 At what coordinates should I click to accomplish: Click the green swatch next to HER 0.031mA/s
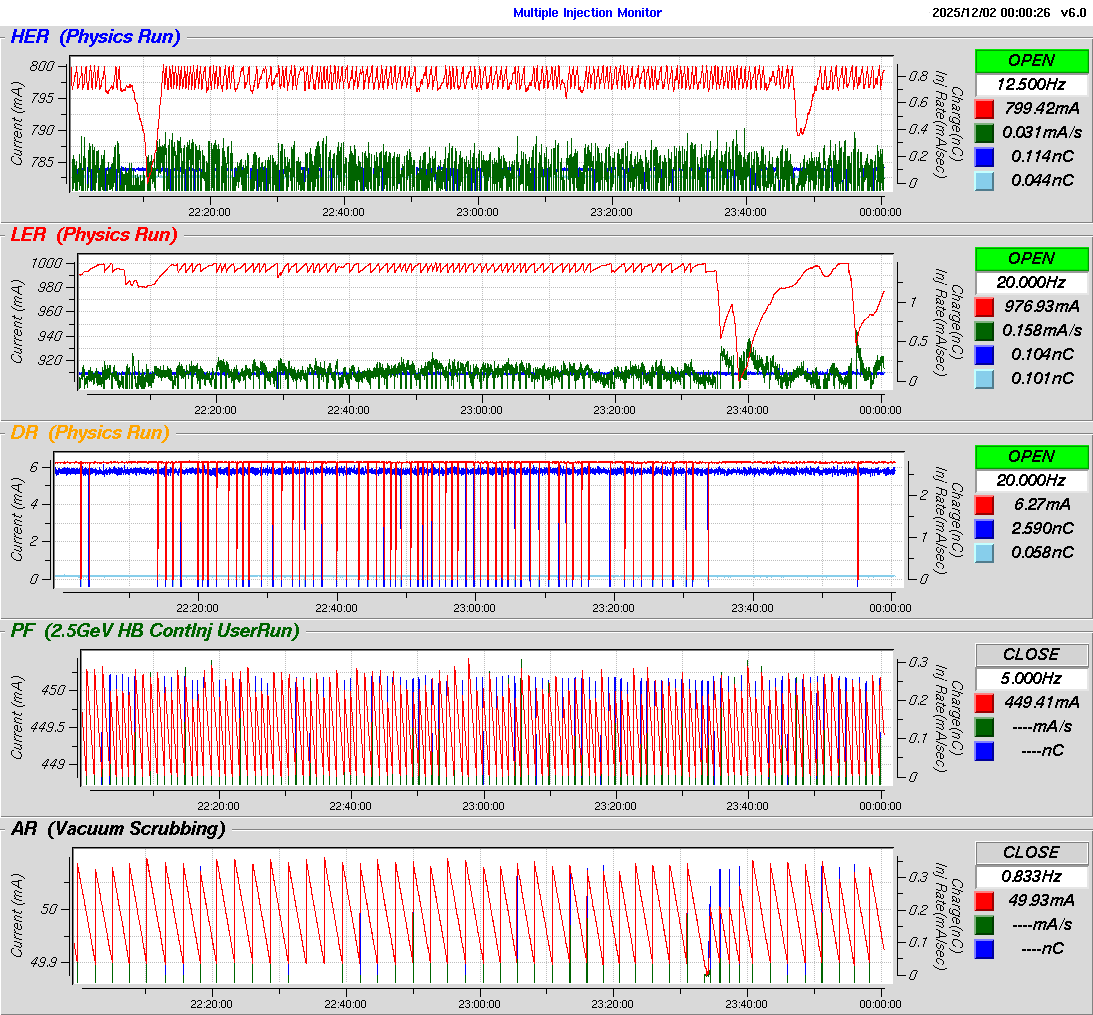(984, 132)
